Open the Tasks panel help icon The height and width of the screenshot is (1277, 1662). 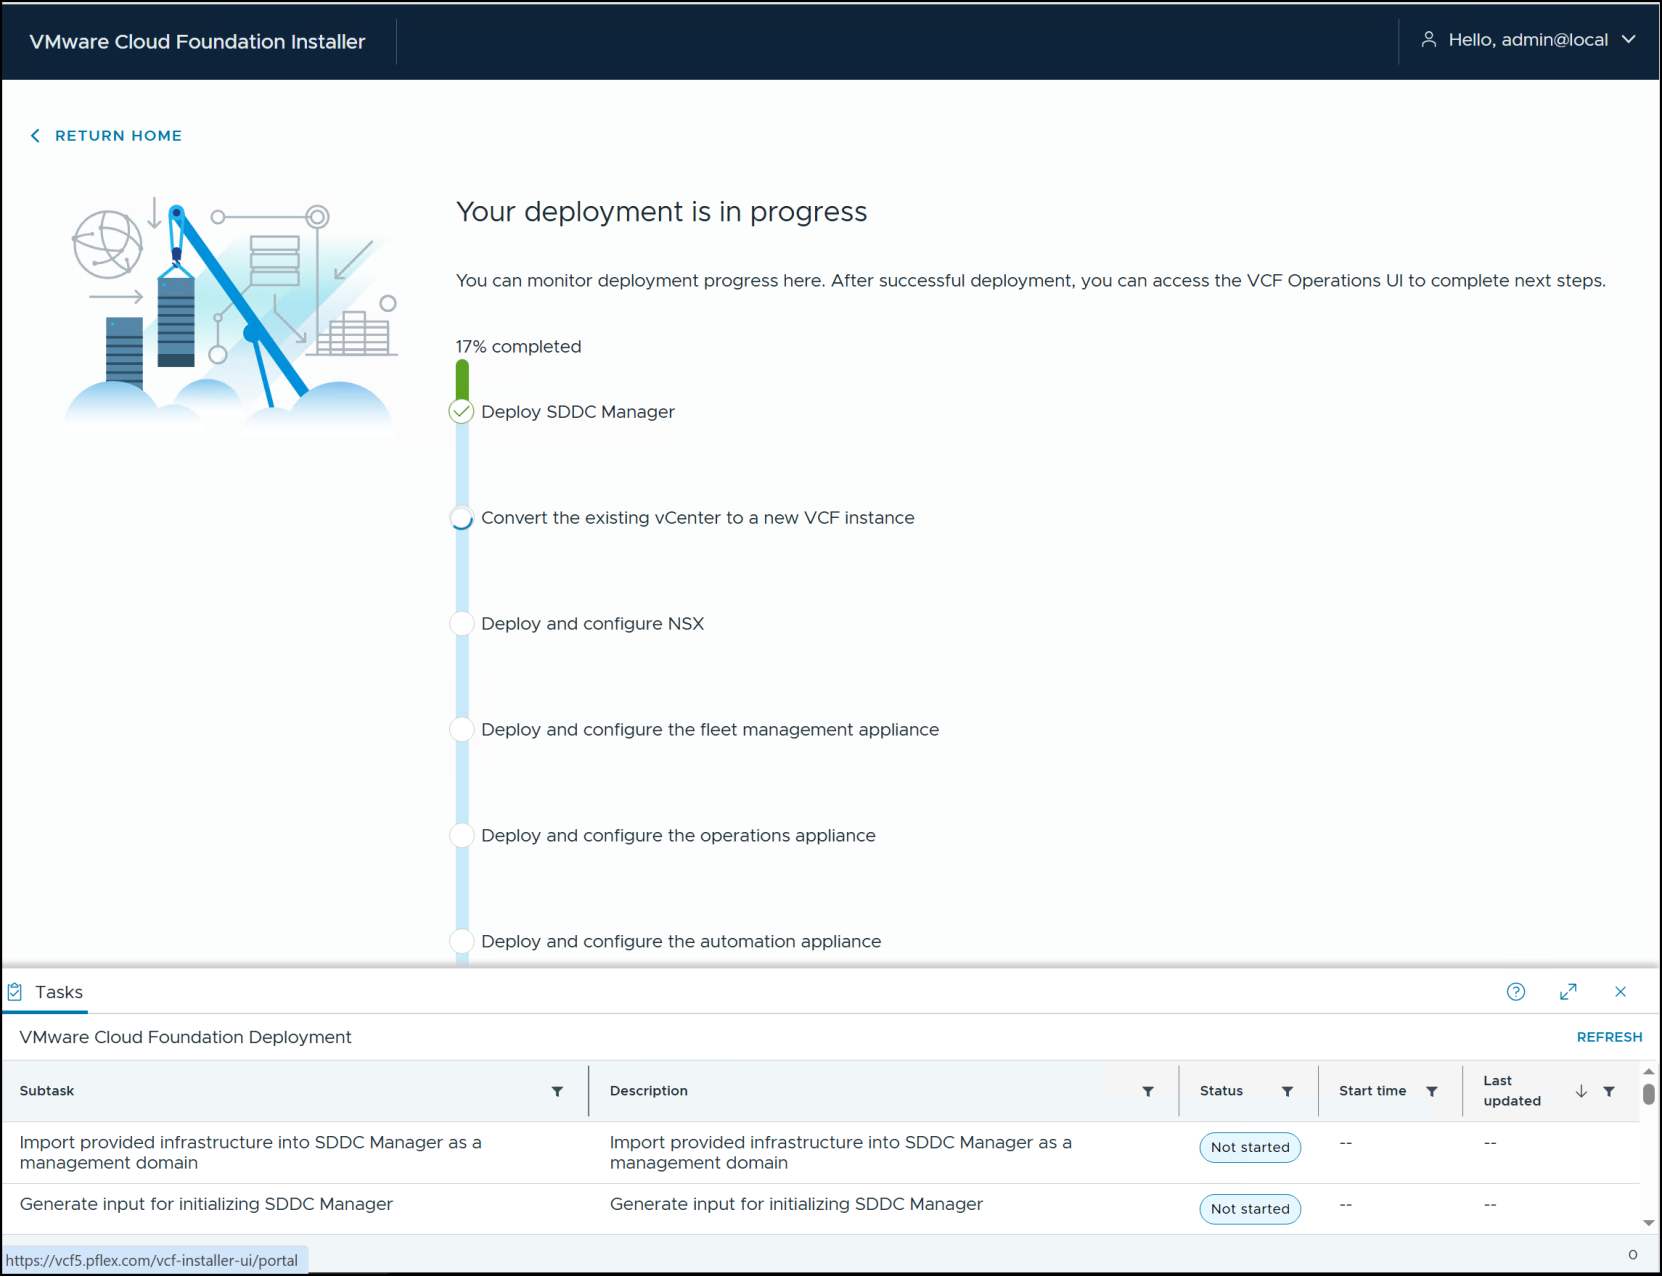(x=1516, y=992)
